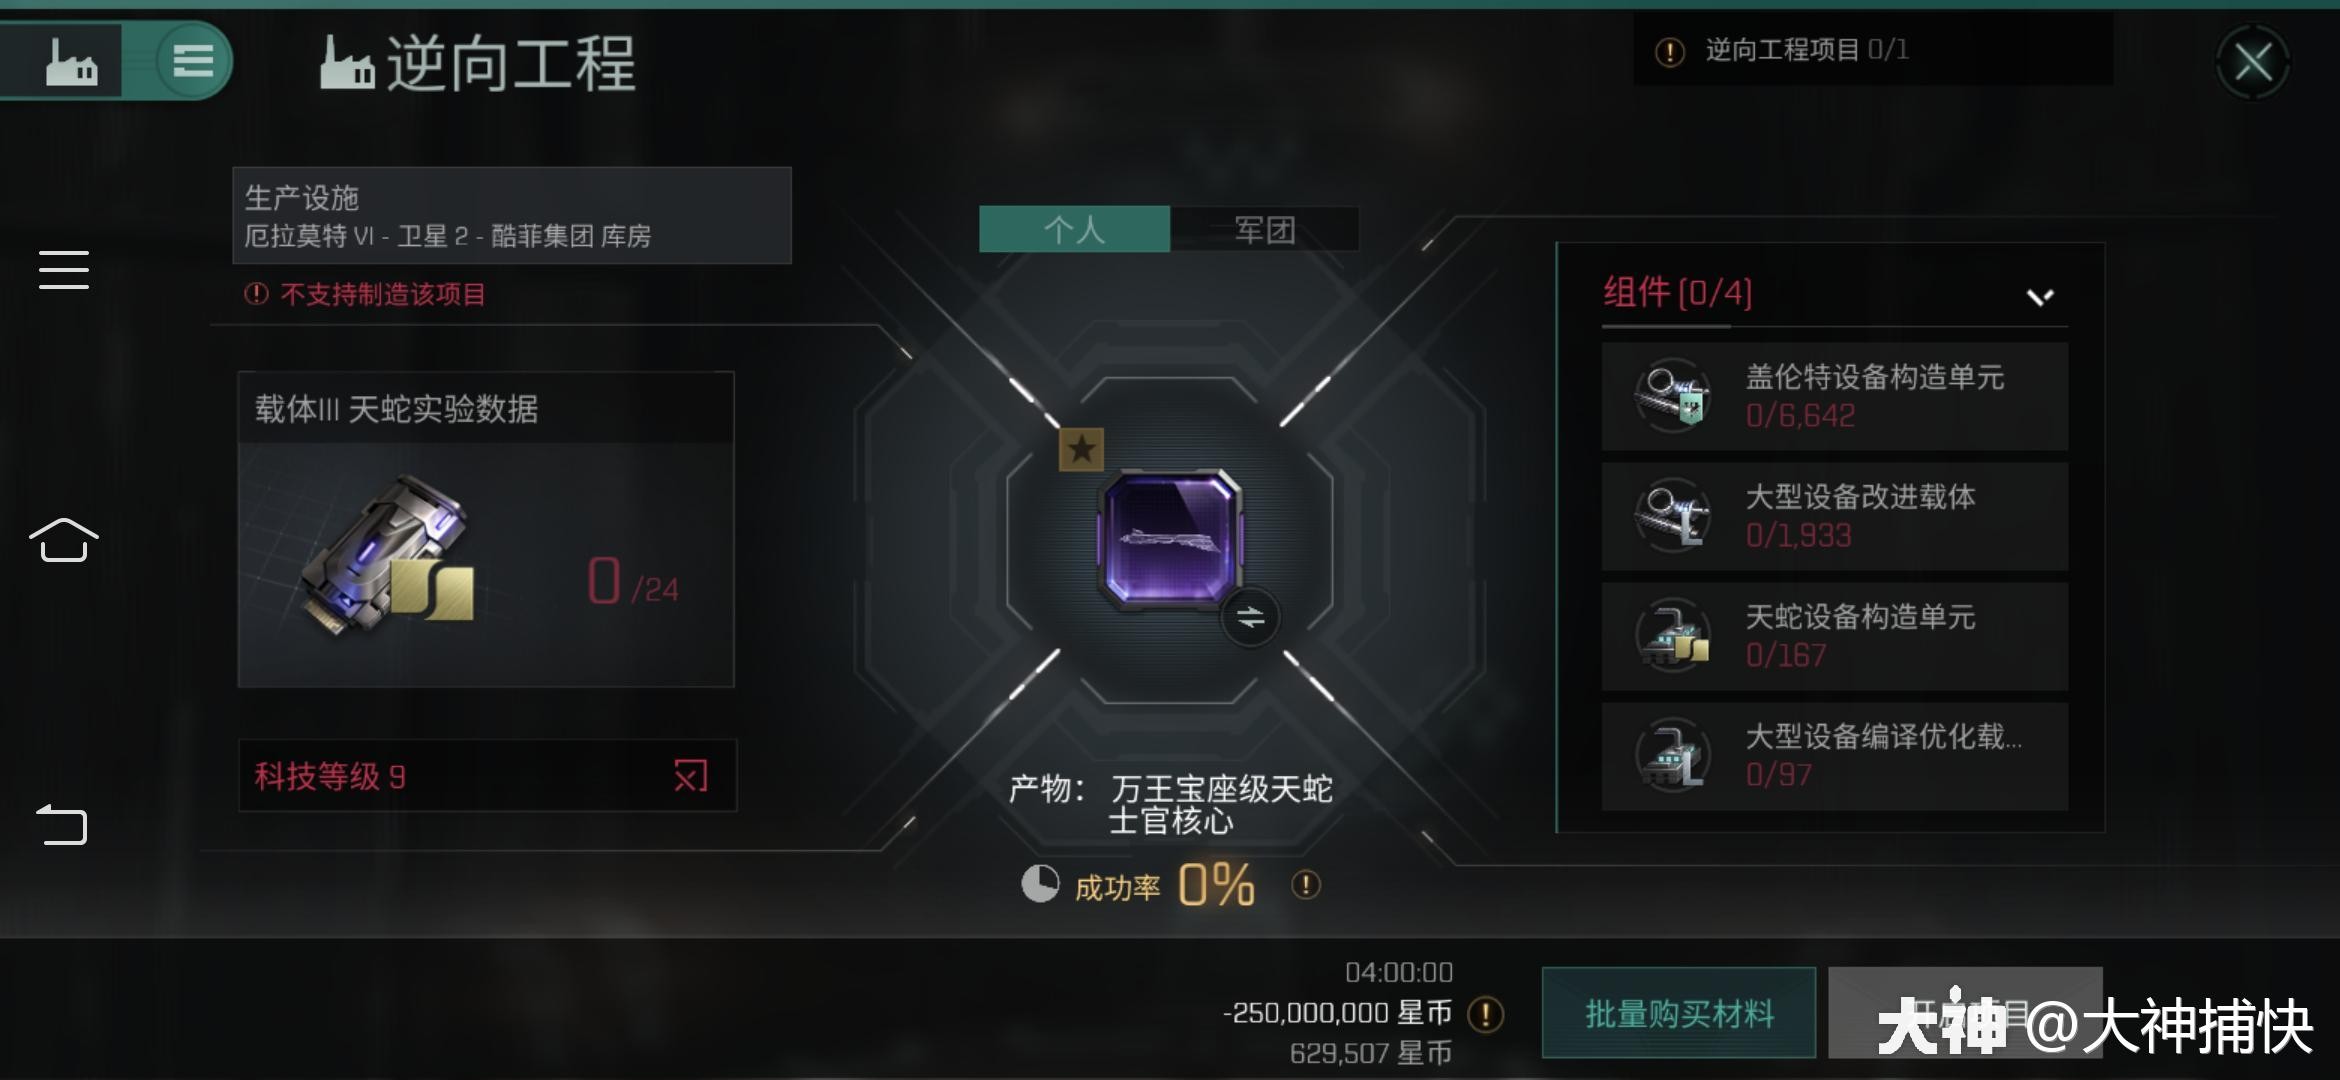Open the hamburger menu on left sidebar

(x=64, y=270)
